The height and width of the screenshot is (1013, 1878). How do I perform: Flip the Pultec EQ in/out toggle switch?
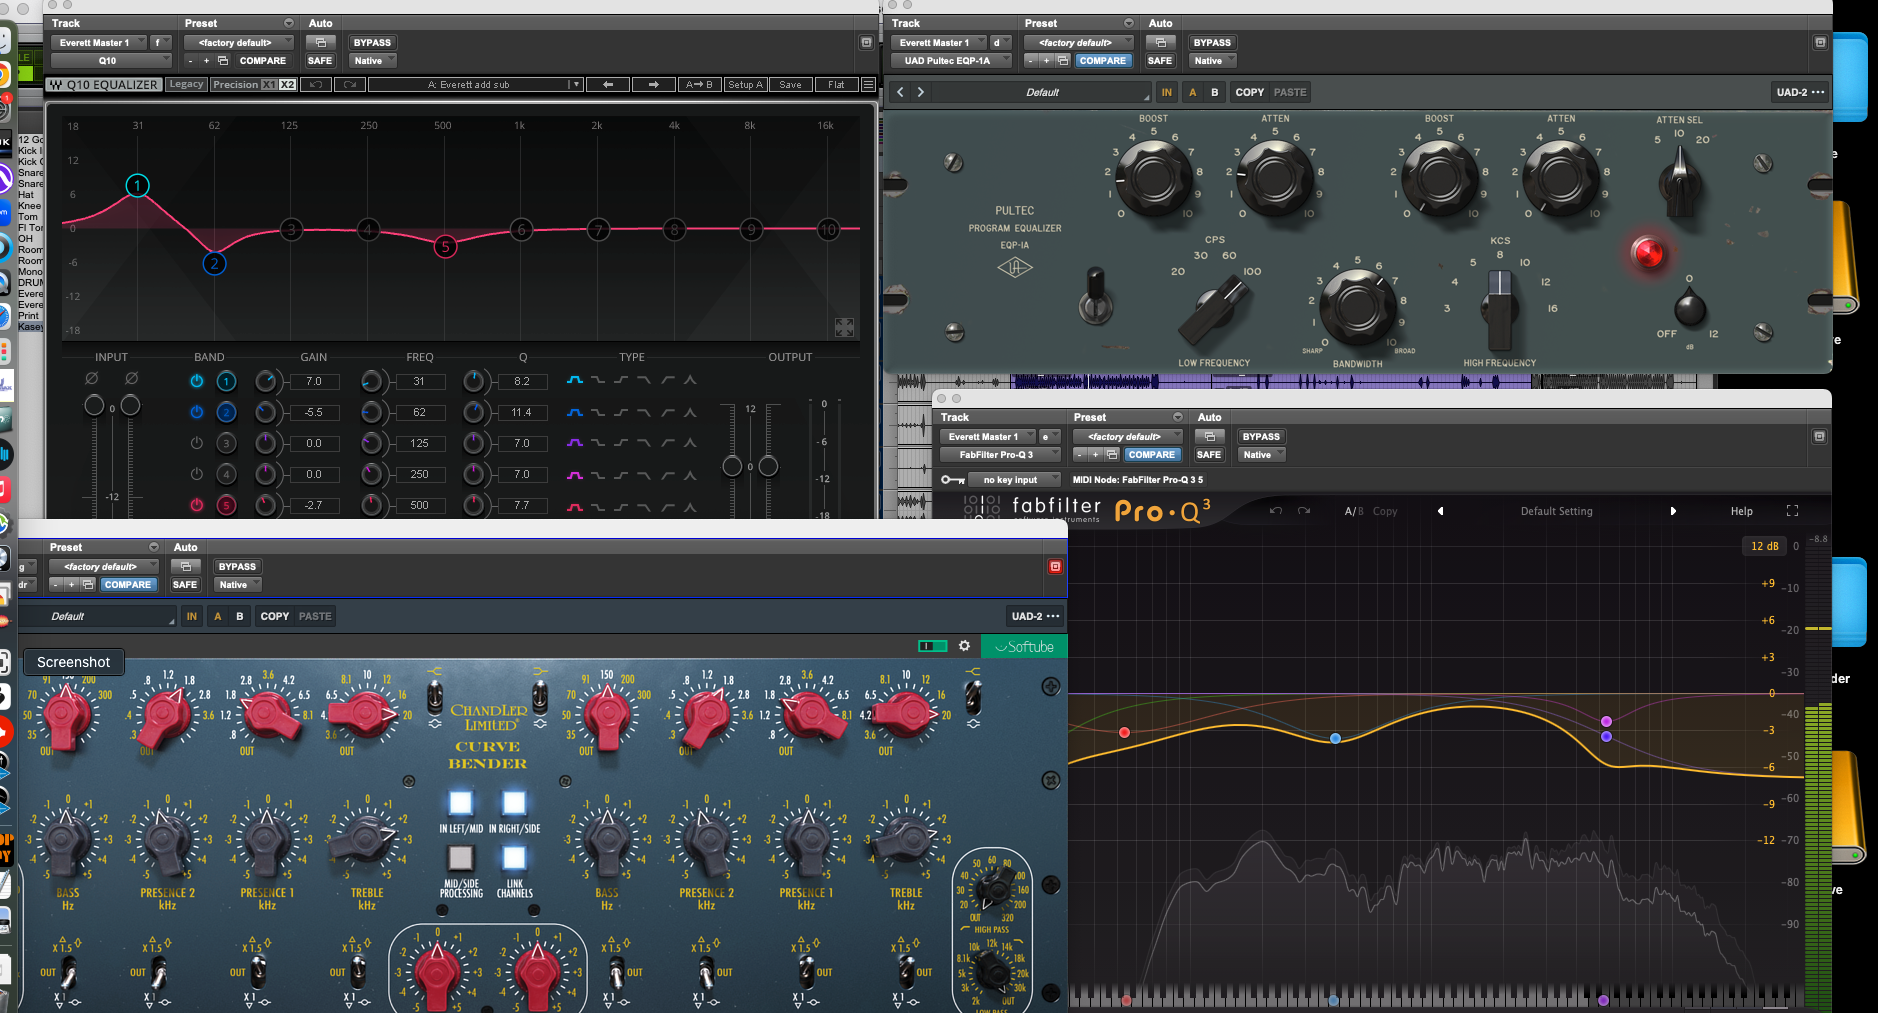(x=1096, y=295)
